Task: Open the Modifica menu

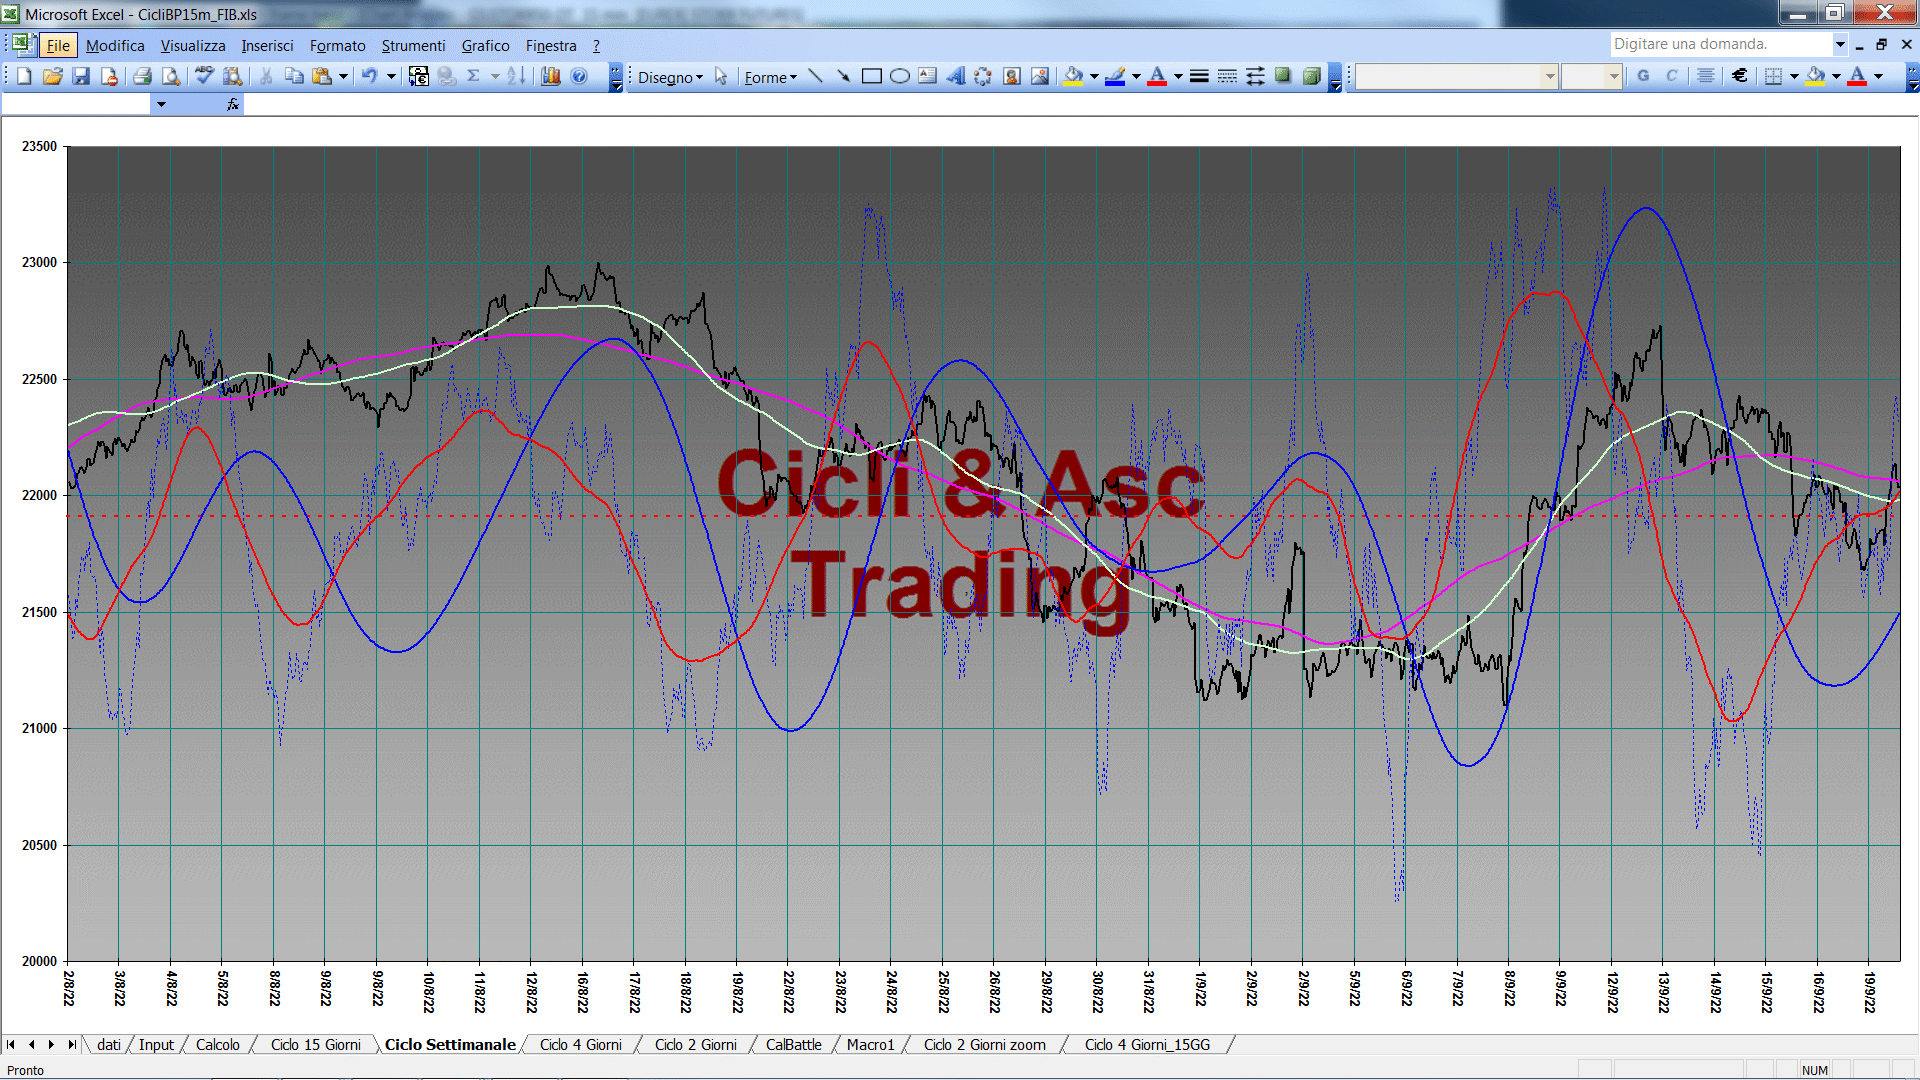Action: click(x=115, y=45)
